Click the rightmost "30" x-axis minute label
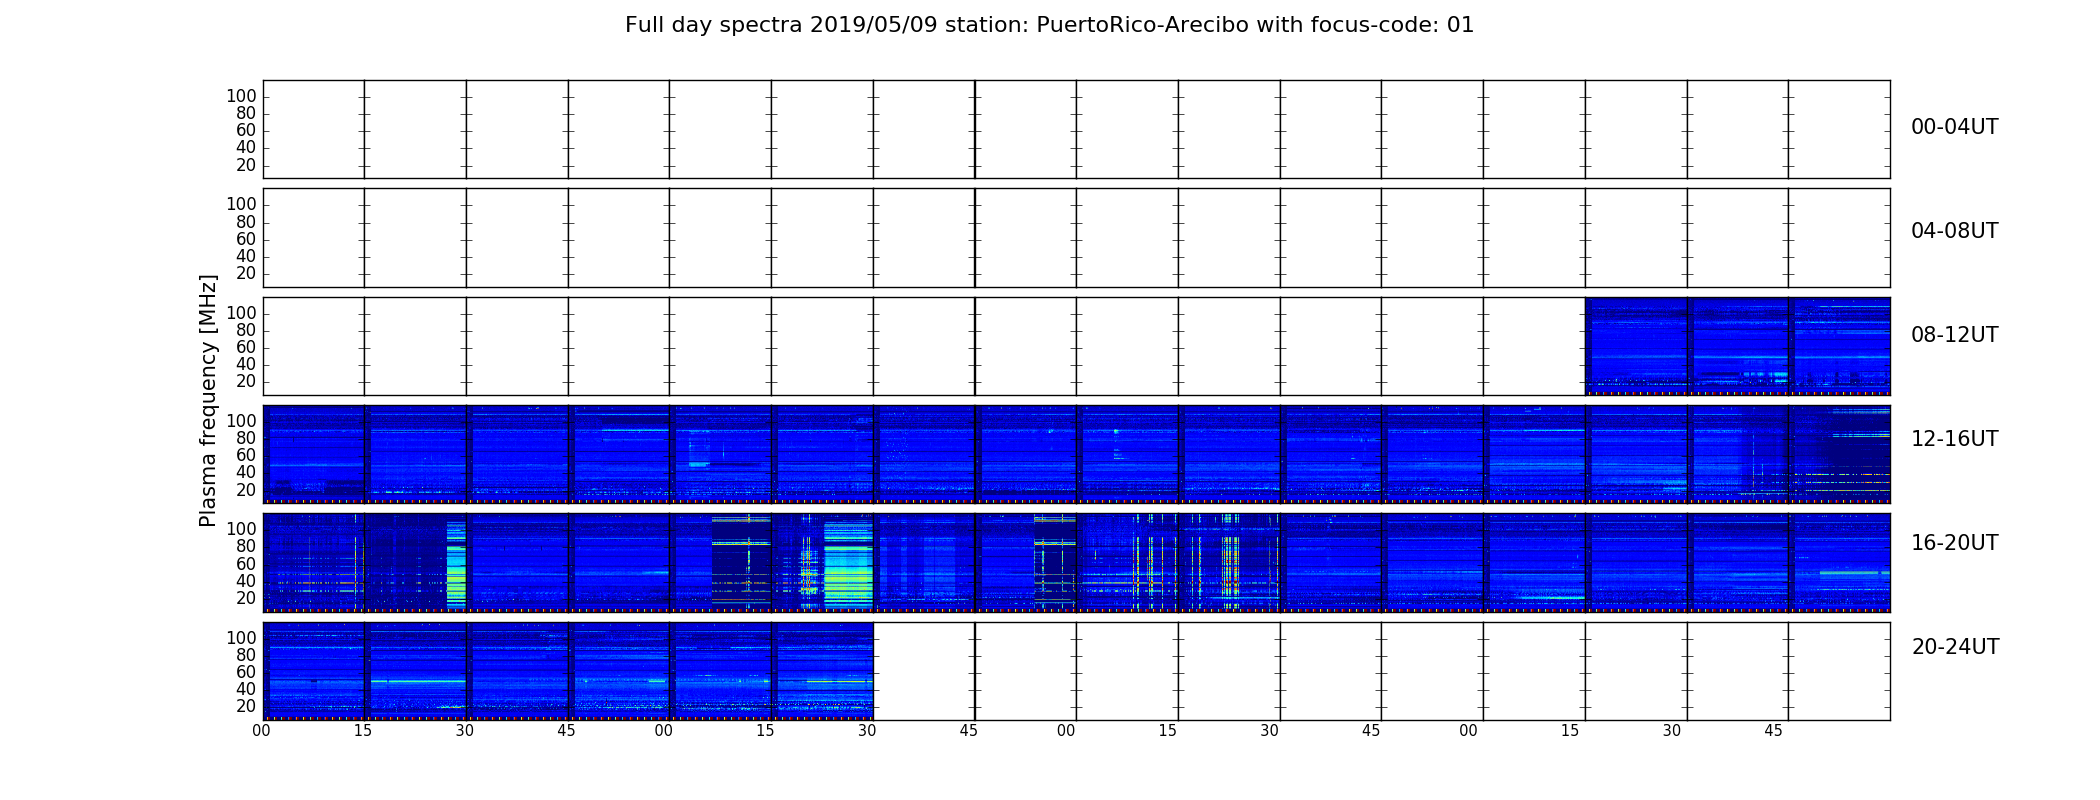Viewport: 2100px width, 800px height. click(x=1672, y=731)
